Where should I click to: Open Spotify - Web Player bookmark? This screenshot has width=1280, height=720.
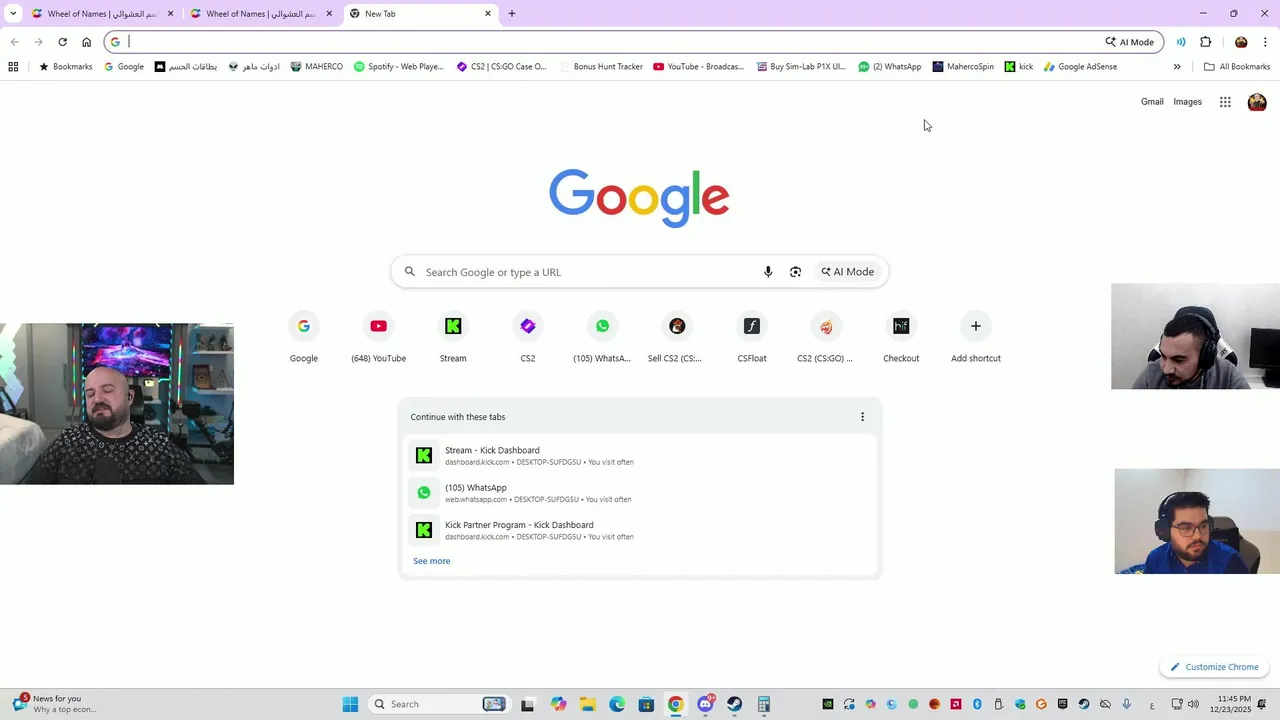tap(398, 67)
